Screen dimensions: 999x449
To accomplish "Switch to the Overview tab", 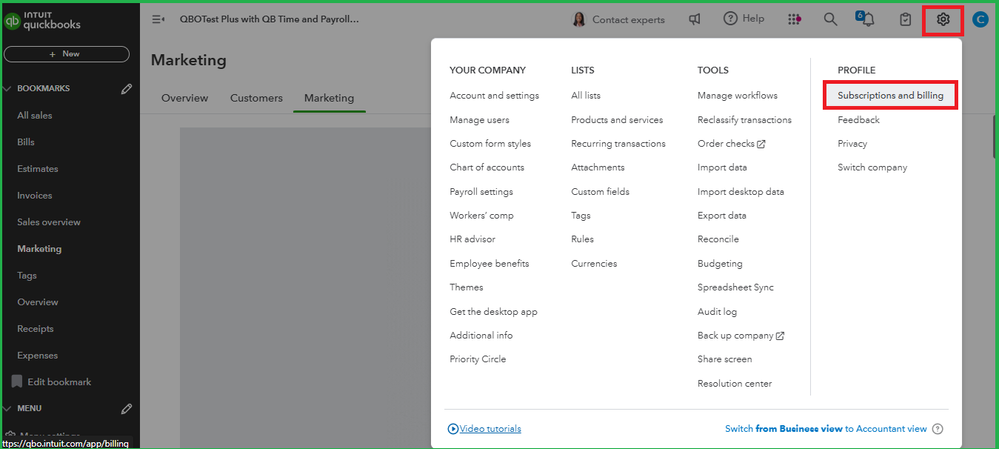I will [x=184, y=98].
